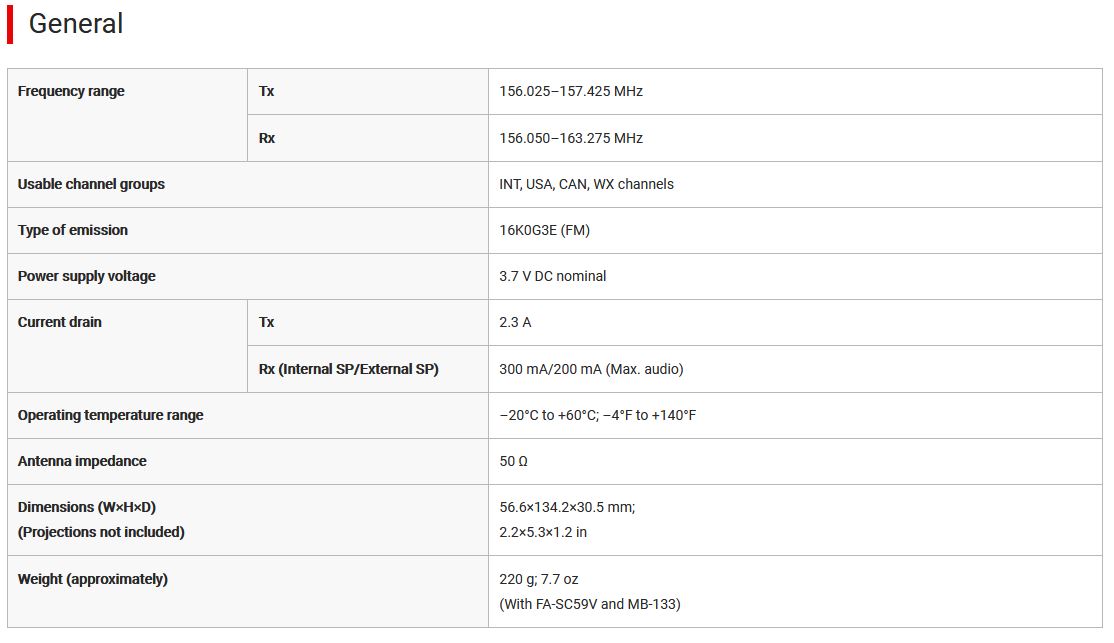This screenshot has width=1114, height=643.
Task: Select the Current drain row label
Action: 60,322
